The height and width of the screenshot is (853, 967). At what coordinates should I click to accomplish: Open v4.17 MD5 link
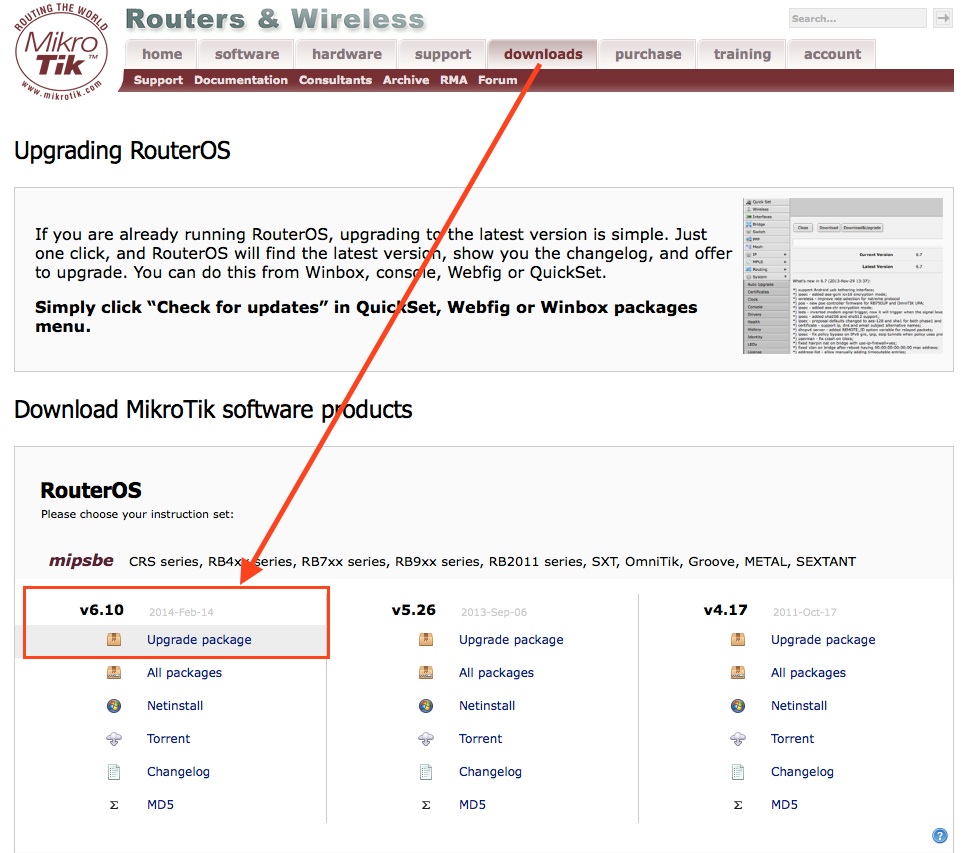click(x=784, y=804)
